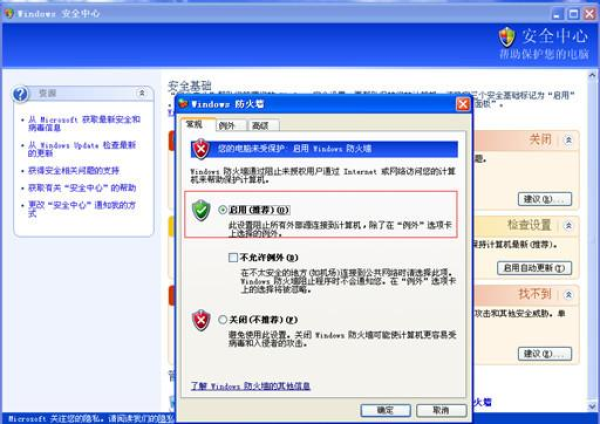This screenshot has width=600, height=424.
Task: Click the 找不到 status text
Action: click(x=535, y=294)
